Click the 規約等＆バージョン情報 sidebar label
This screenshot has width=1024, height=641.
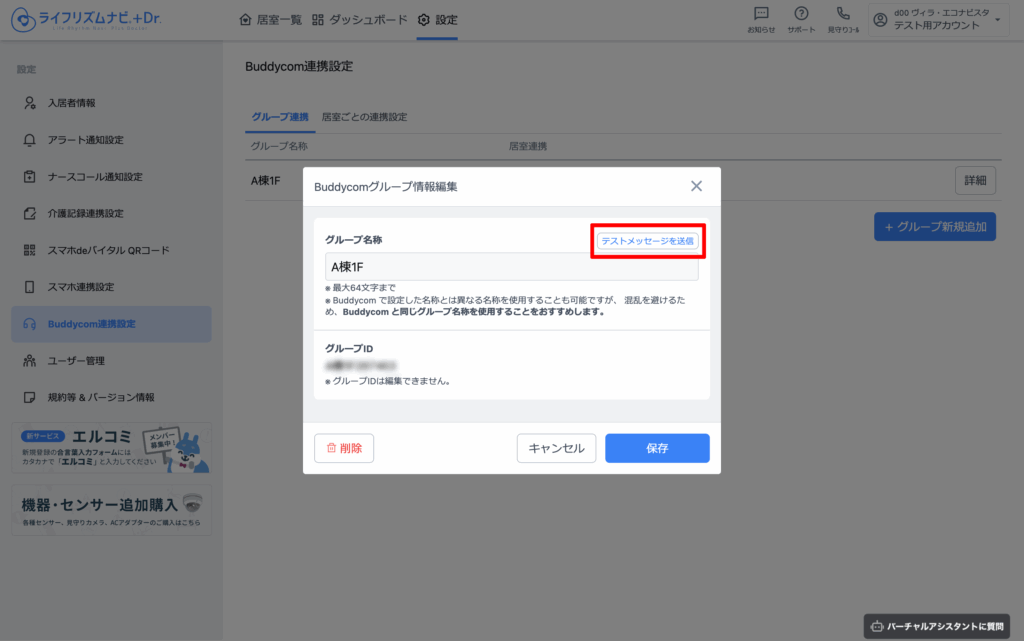coord(101,398)
